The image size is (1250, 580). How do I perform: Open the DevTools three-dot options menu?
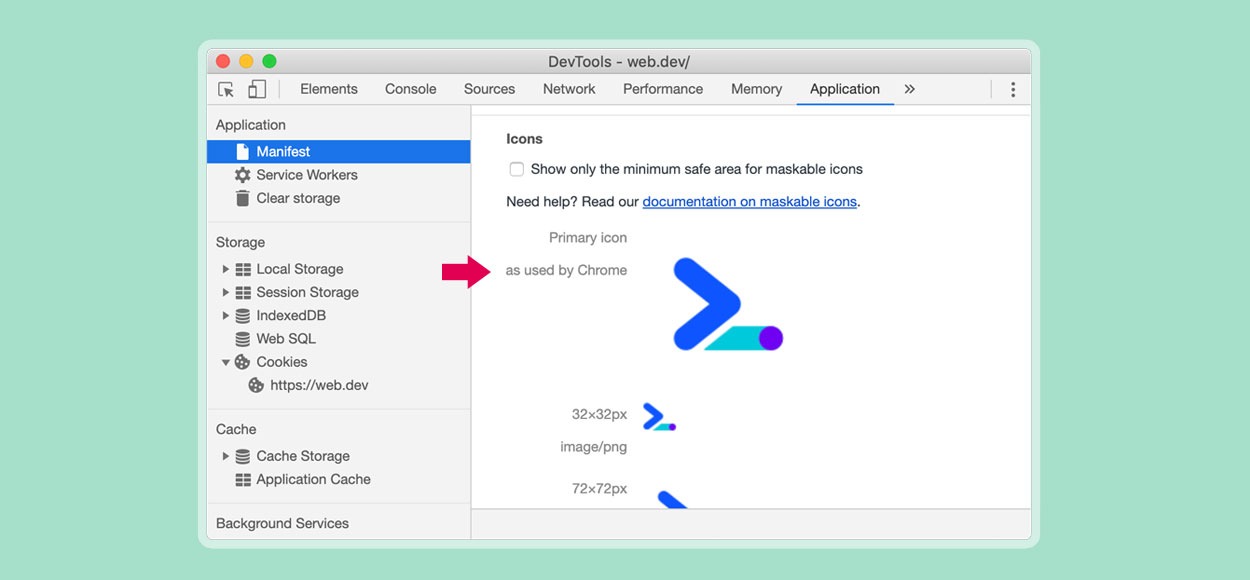(x=1013, y=89)
